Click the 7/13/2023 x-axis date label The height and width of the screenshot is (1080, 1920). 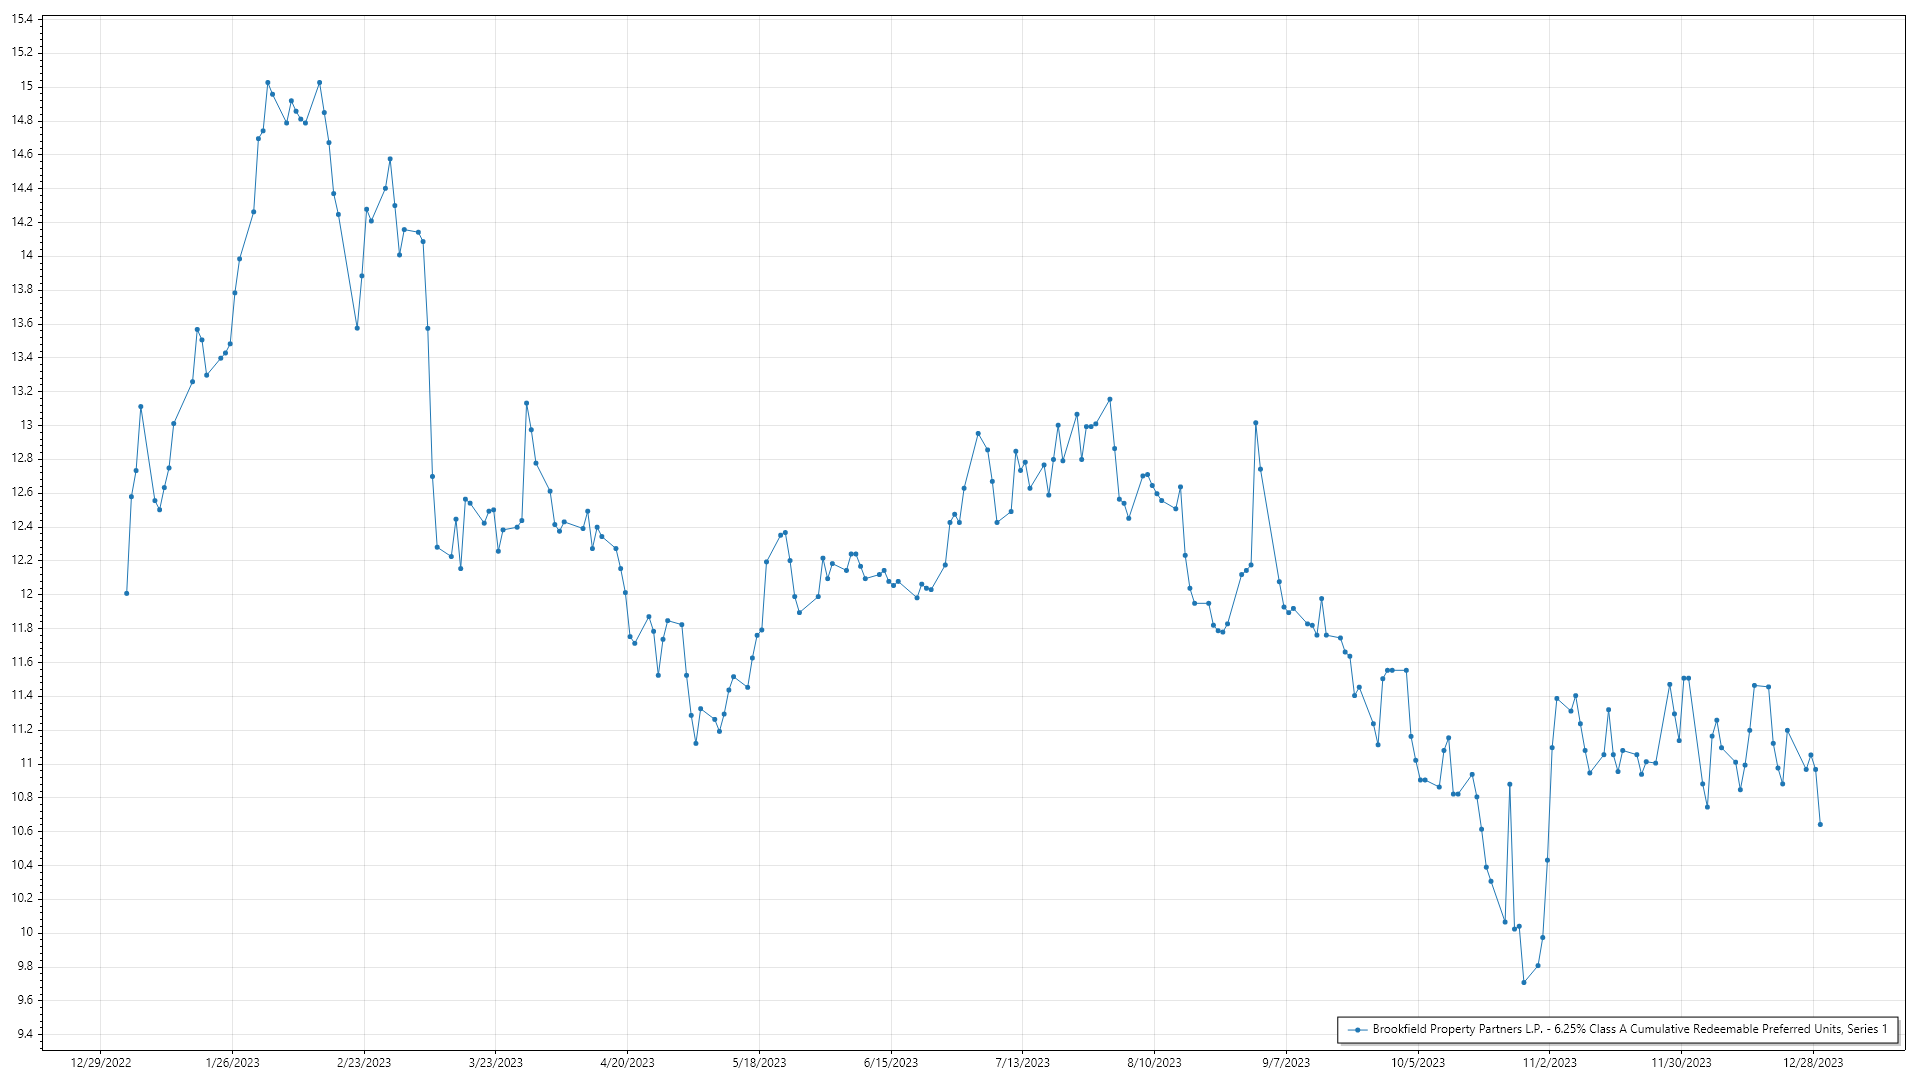tap(1022, 1062)
